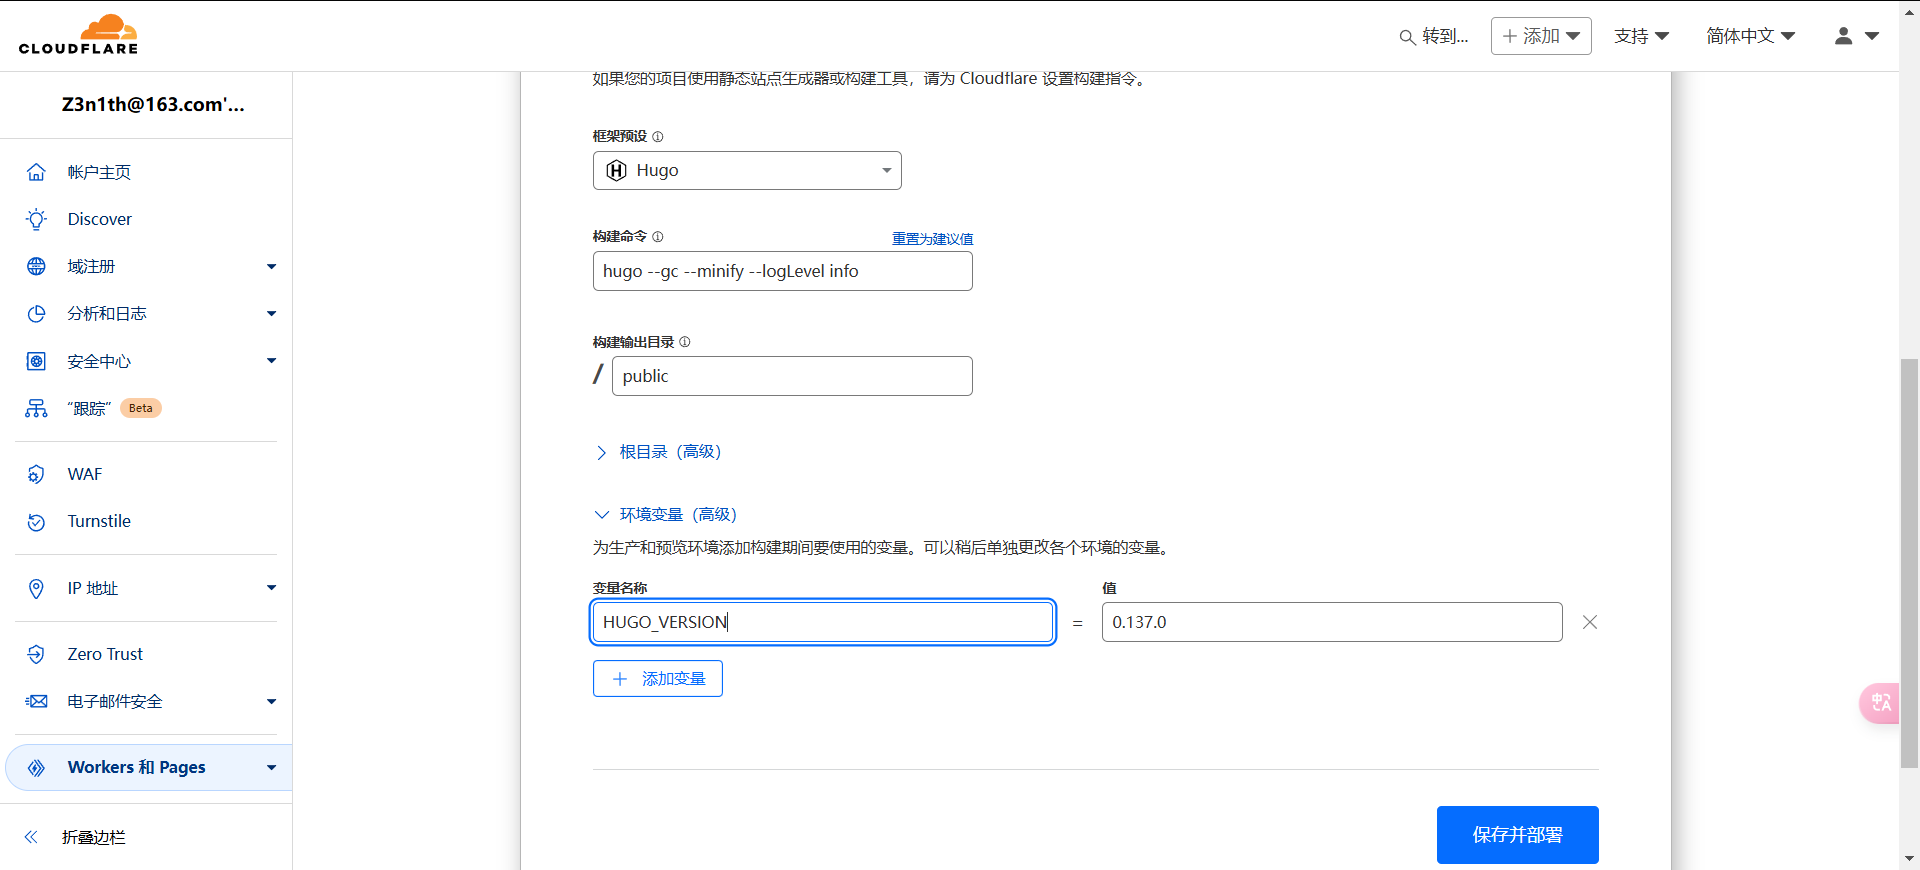The image size is (1920, 870).
Task: Open the 添加 dropdown in header
Action: pyautogui.click(x=1540, y=36)
